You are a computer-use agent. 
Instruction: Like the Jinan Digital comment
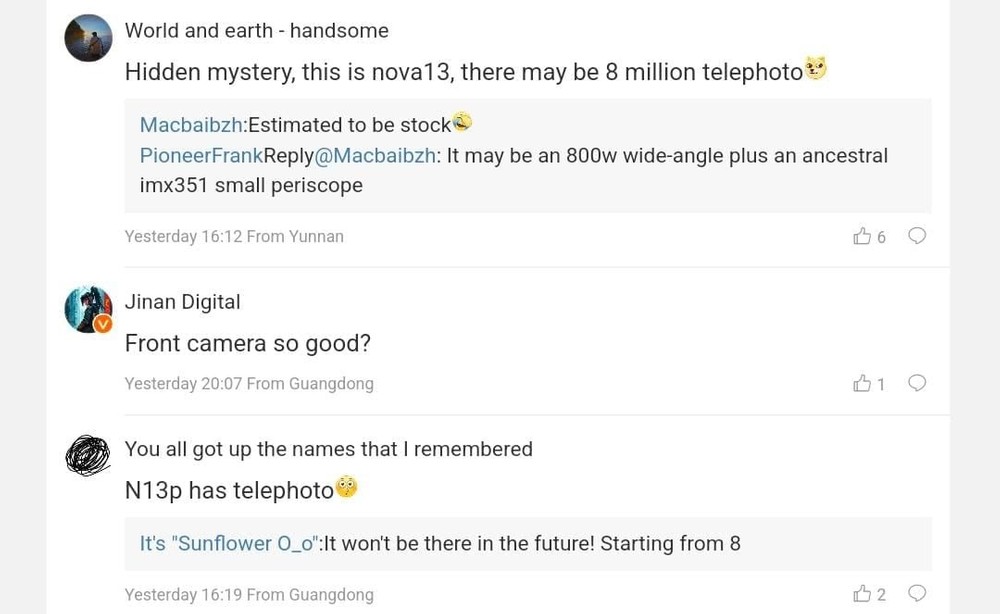click(x=862, y=384)
